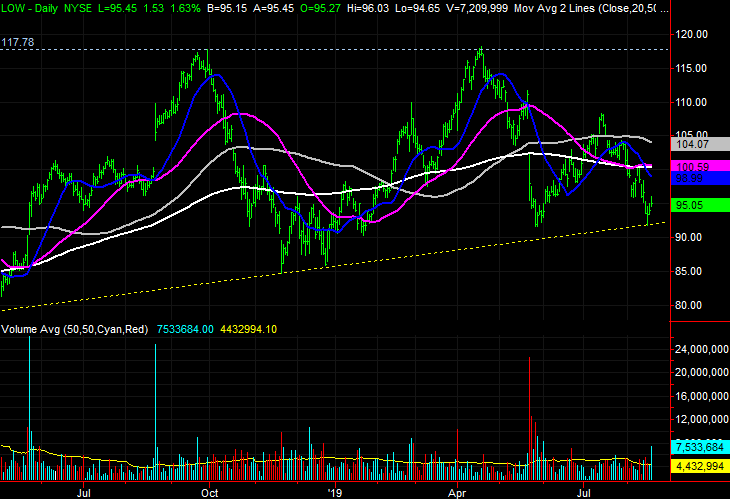Click the cyan volume value 7533684.00
The height and width of the screenshot is (499, 730).
pos(185,330)
